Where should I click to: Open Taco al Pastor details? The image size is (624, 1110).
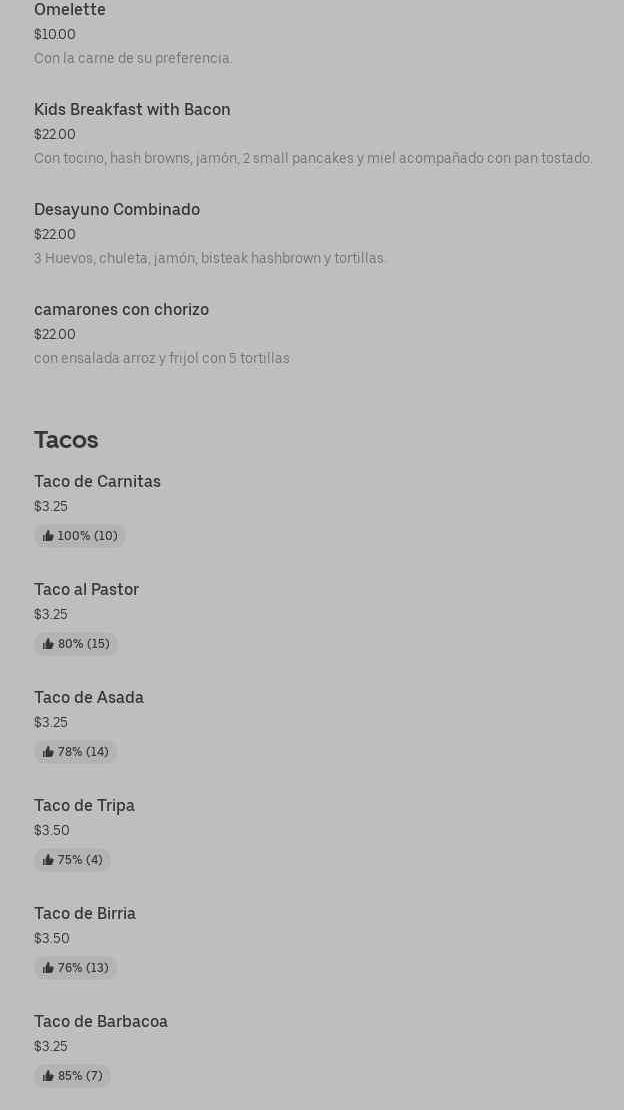[86, 590]
